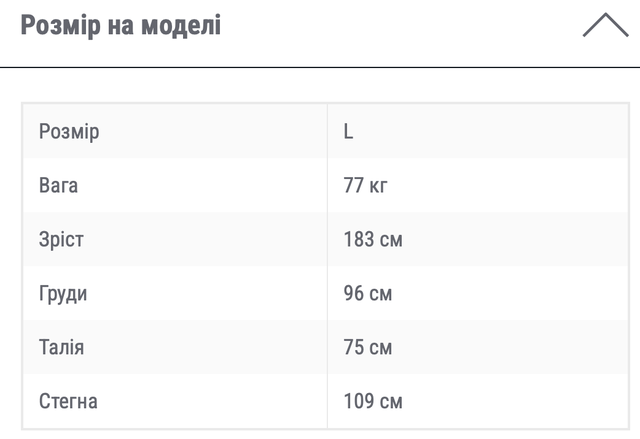Collapse the Розмір на моделі section chevron
Image resolution: width=640 pixels, height=439 pixels.
(605, 26)
